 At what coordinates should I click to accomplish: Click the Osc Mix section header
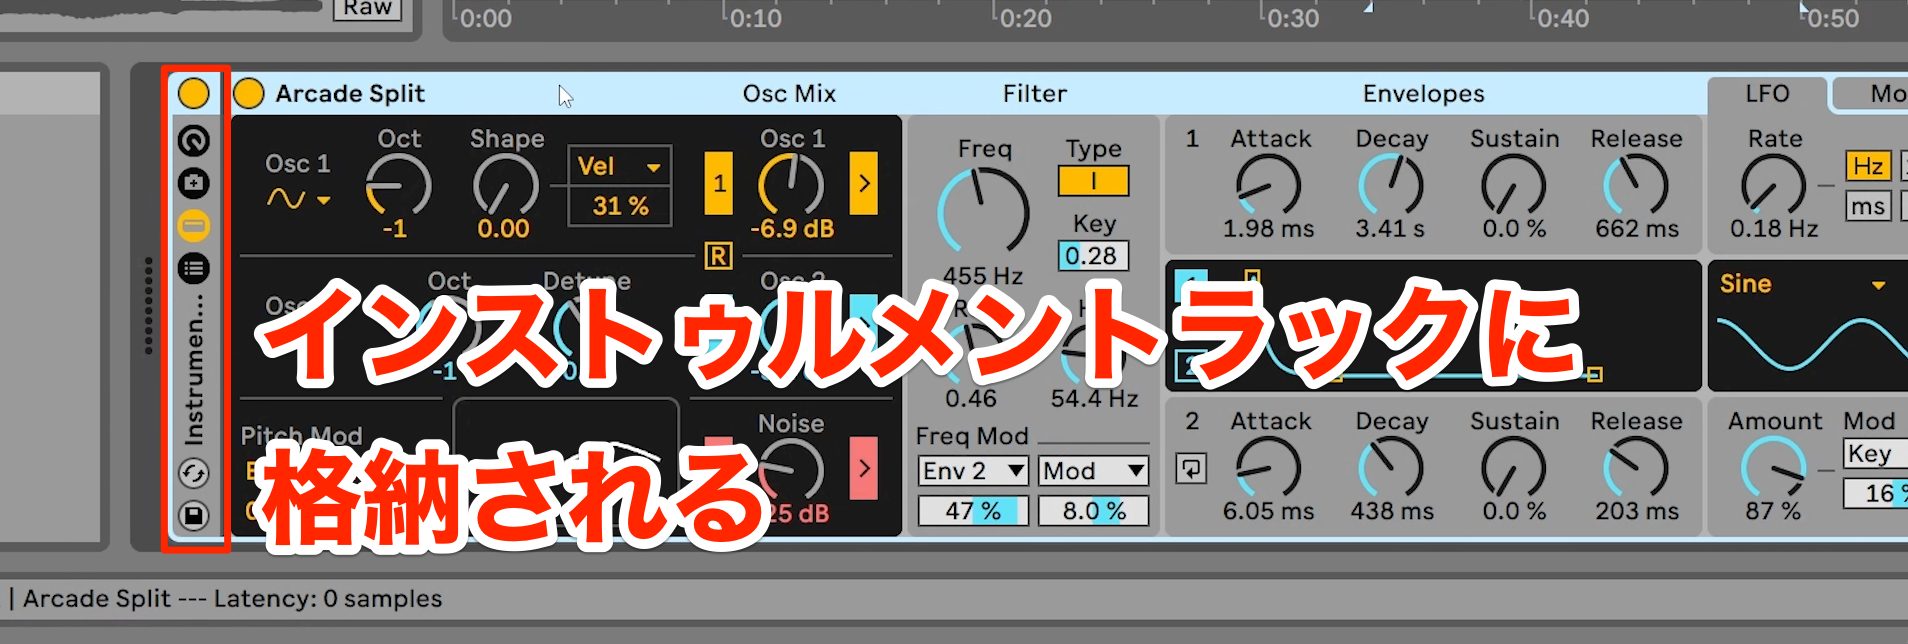coord(789,93)
